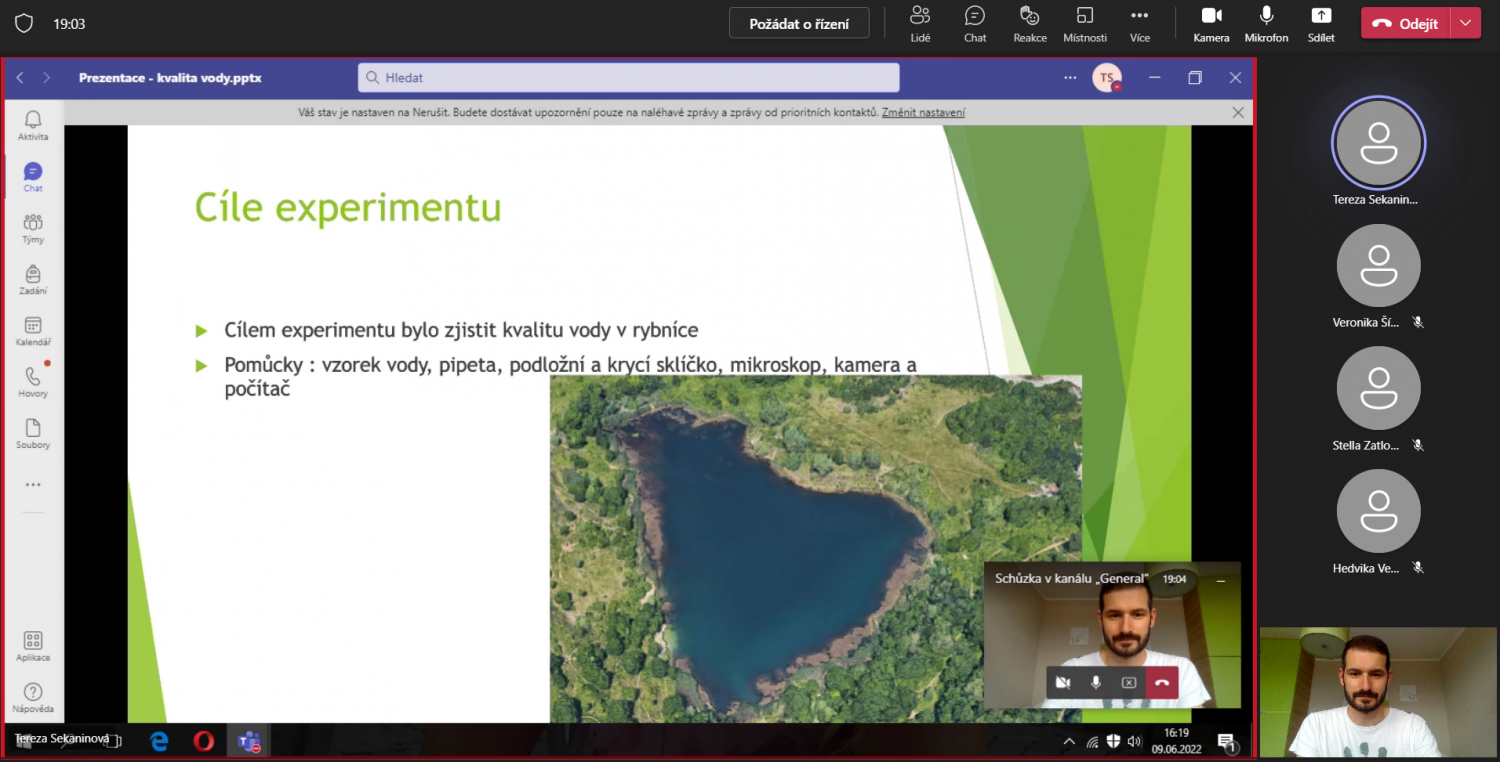Open the Lidé participants panel
The image size is (1500, 762).
(920, 23)
